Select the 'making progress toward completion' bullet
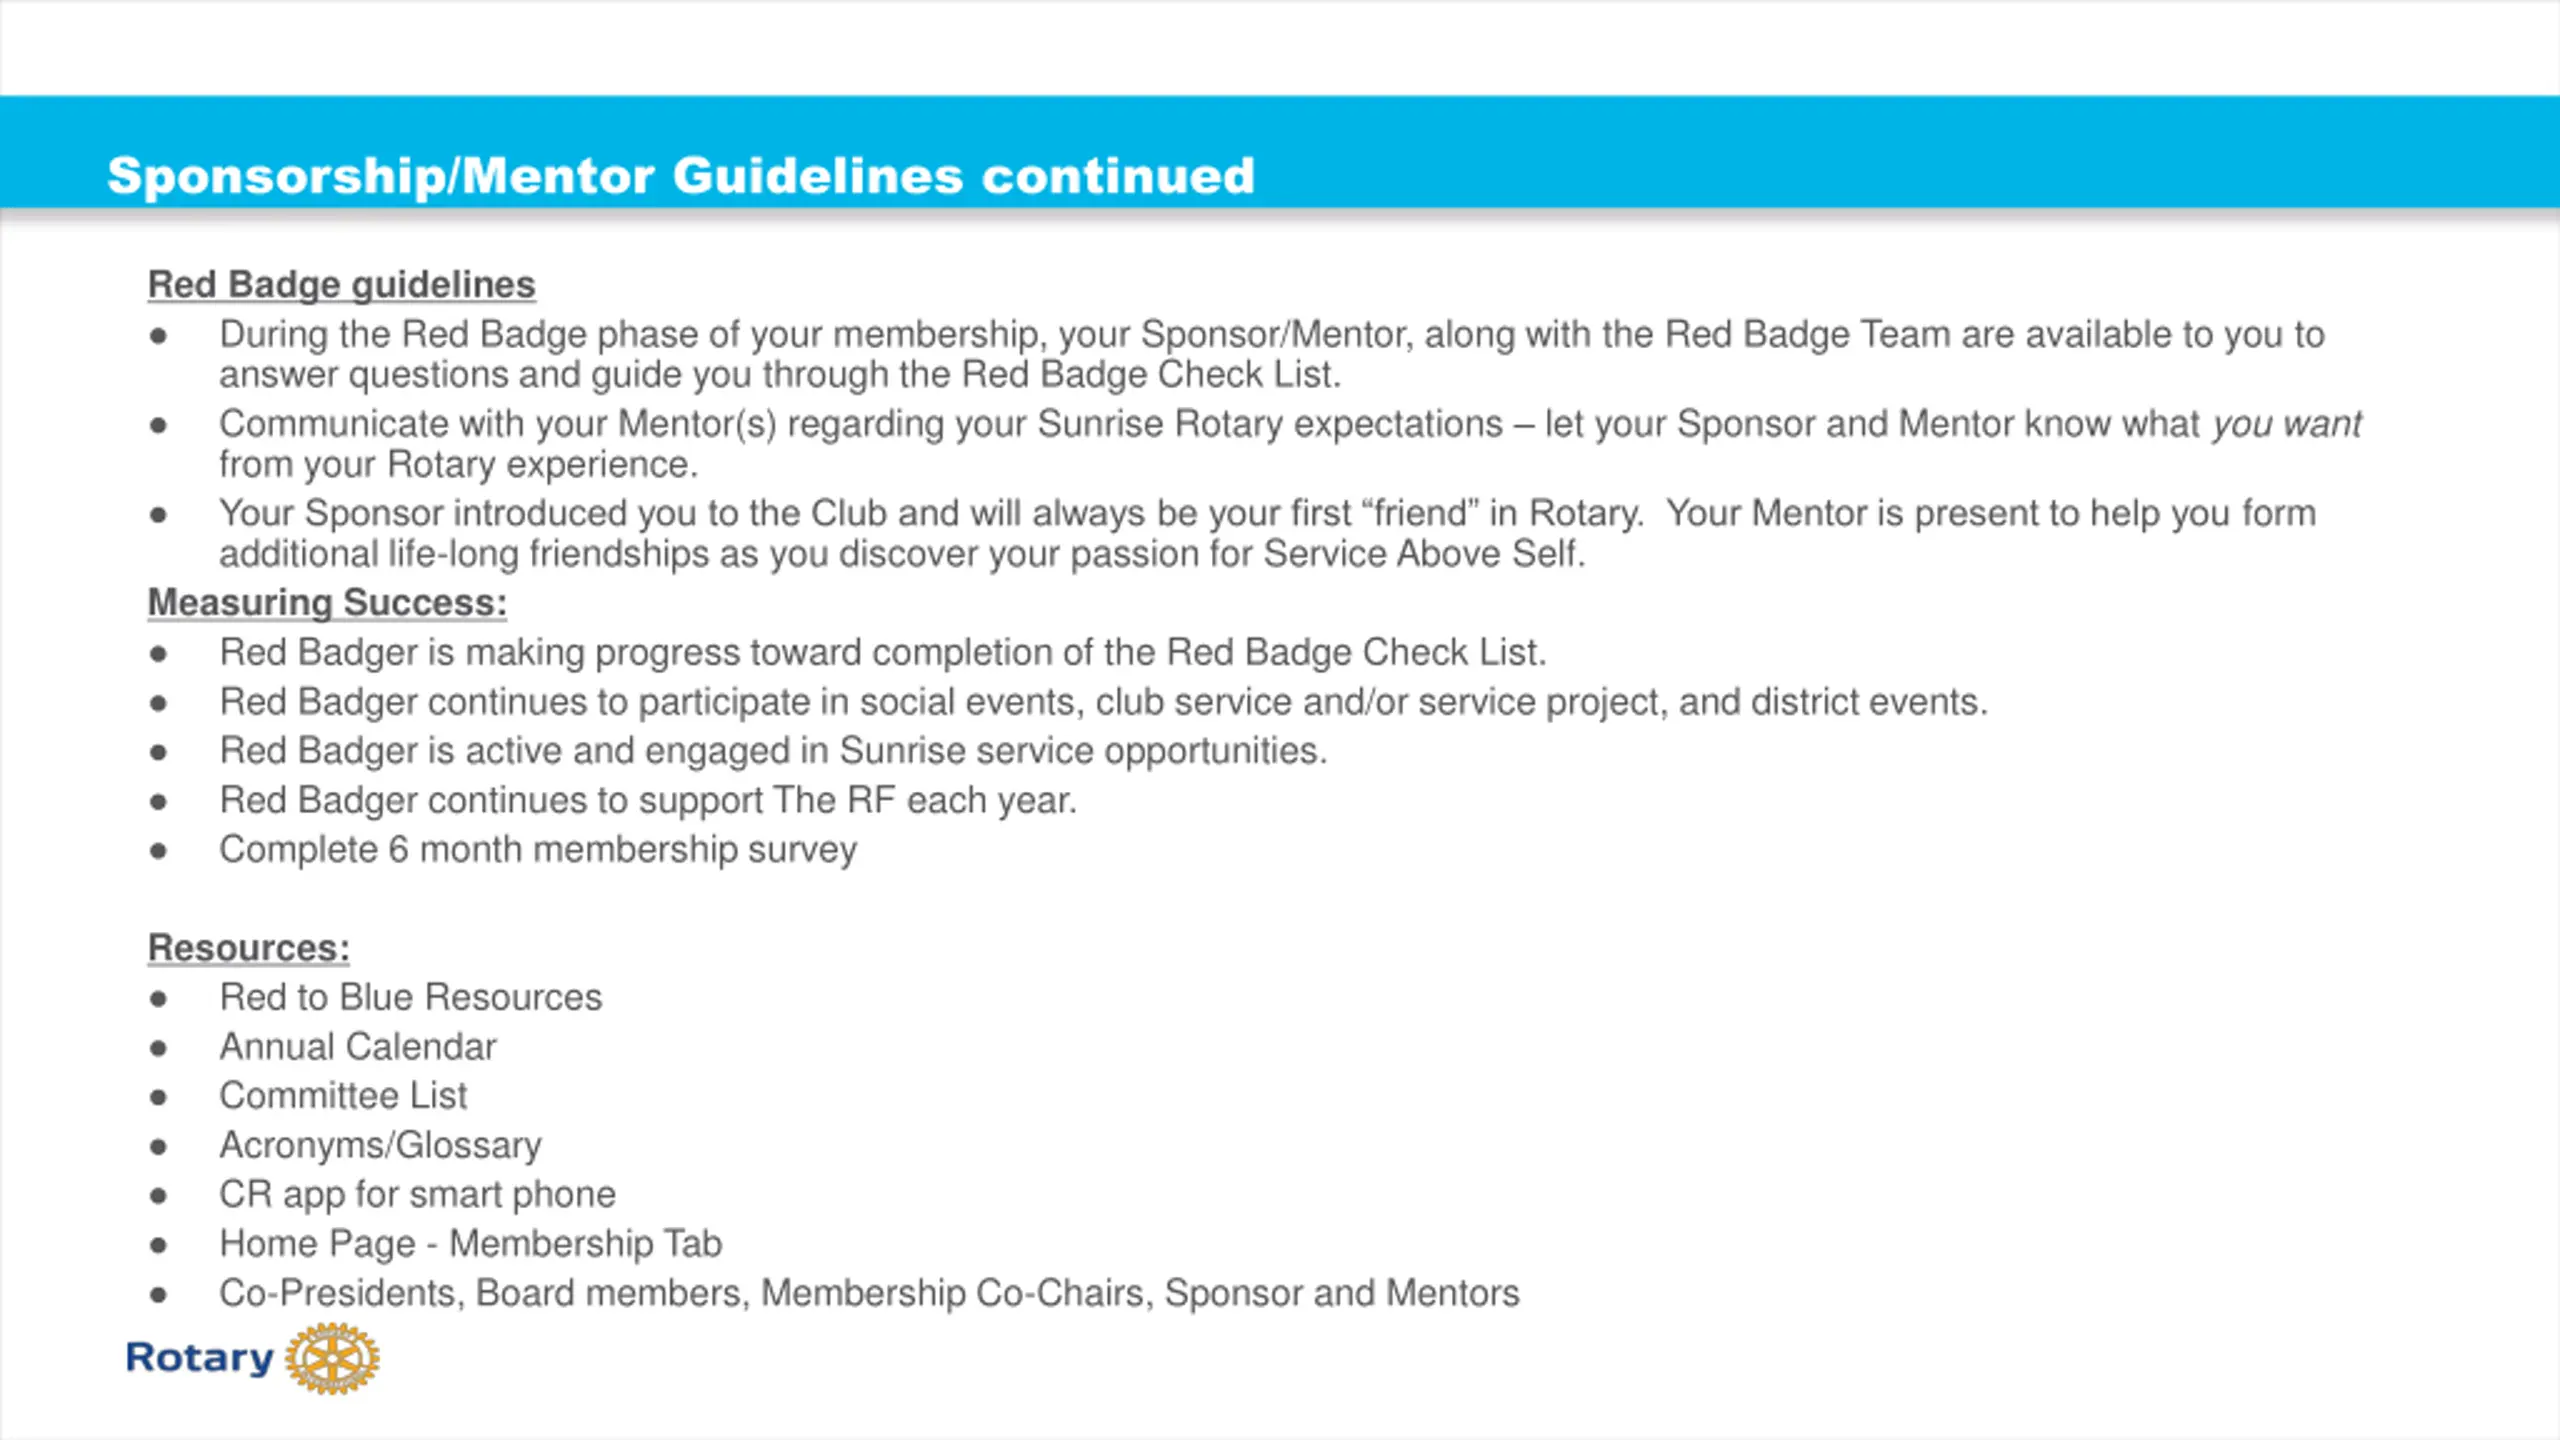Viewport: 2560px width, 1440px height. 882,653
